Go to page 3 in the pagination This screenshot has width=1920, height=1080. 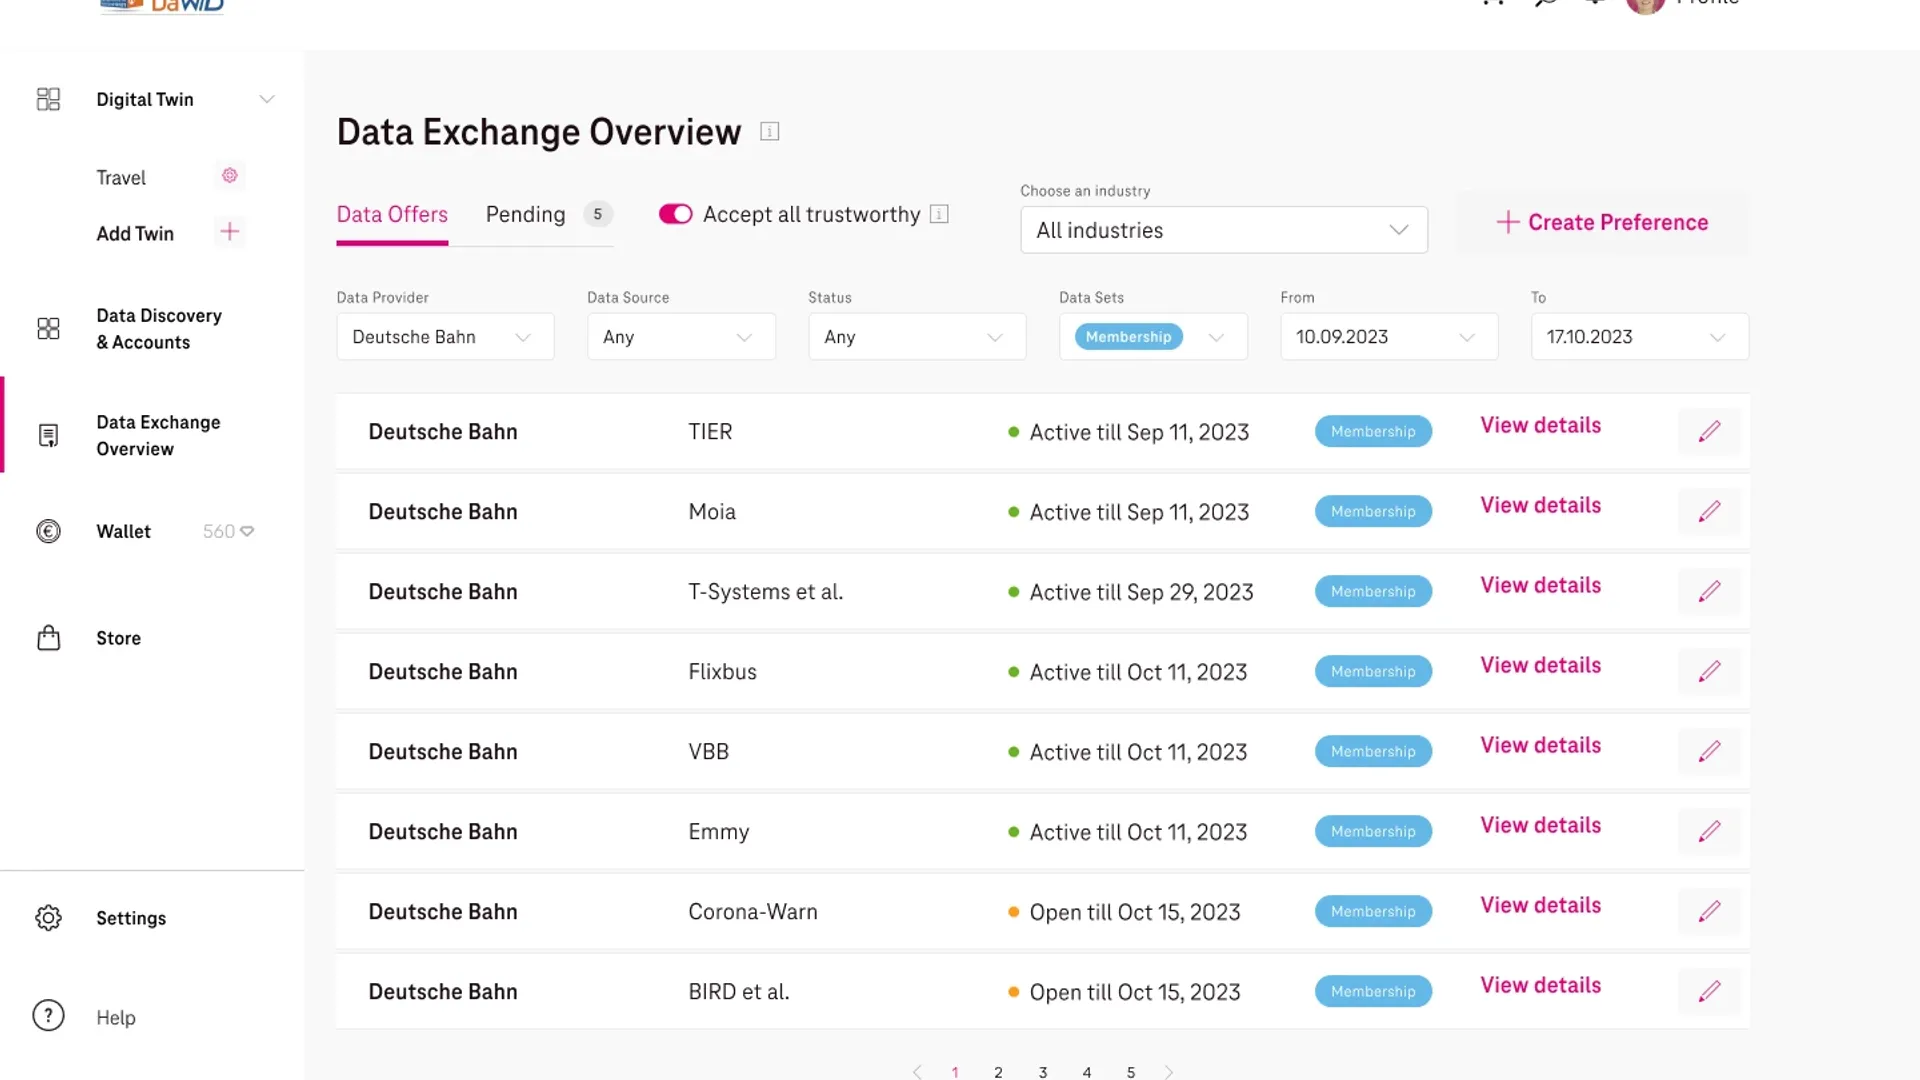[x=1043, y=1072]
